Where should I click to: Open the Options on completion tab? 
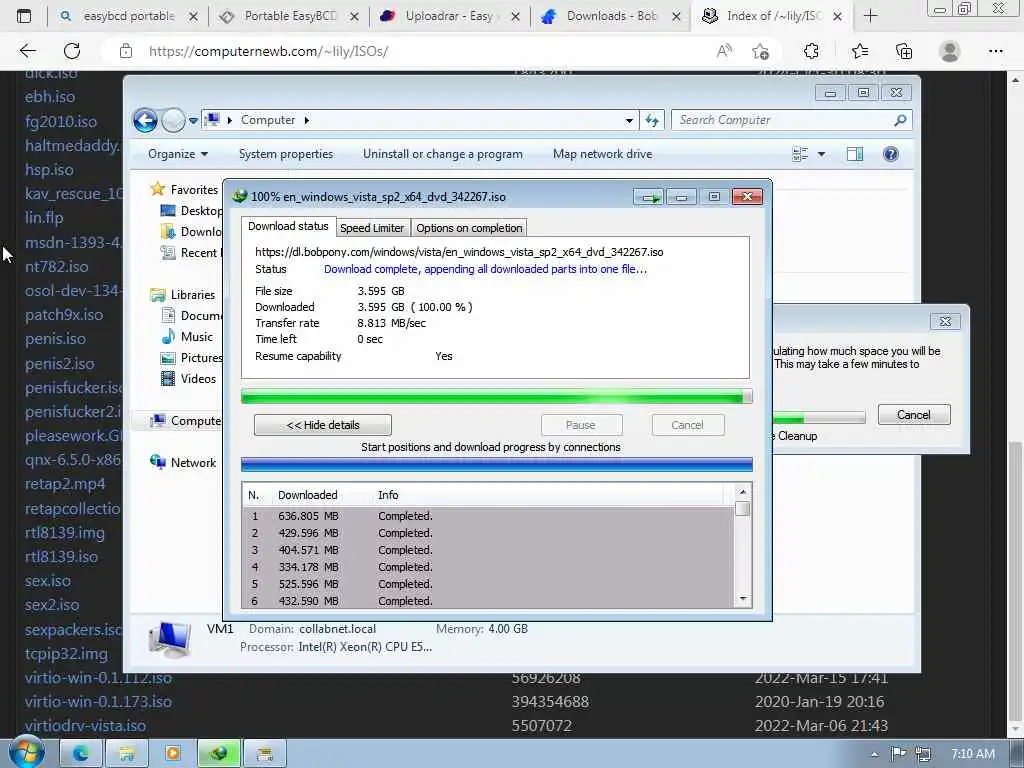point(469,228)
